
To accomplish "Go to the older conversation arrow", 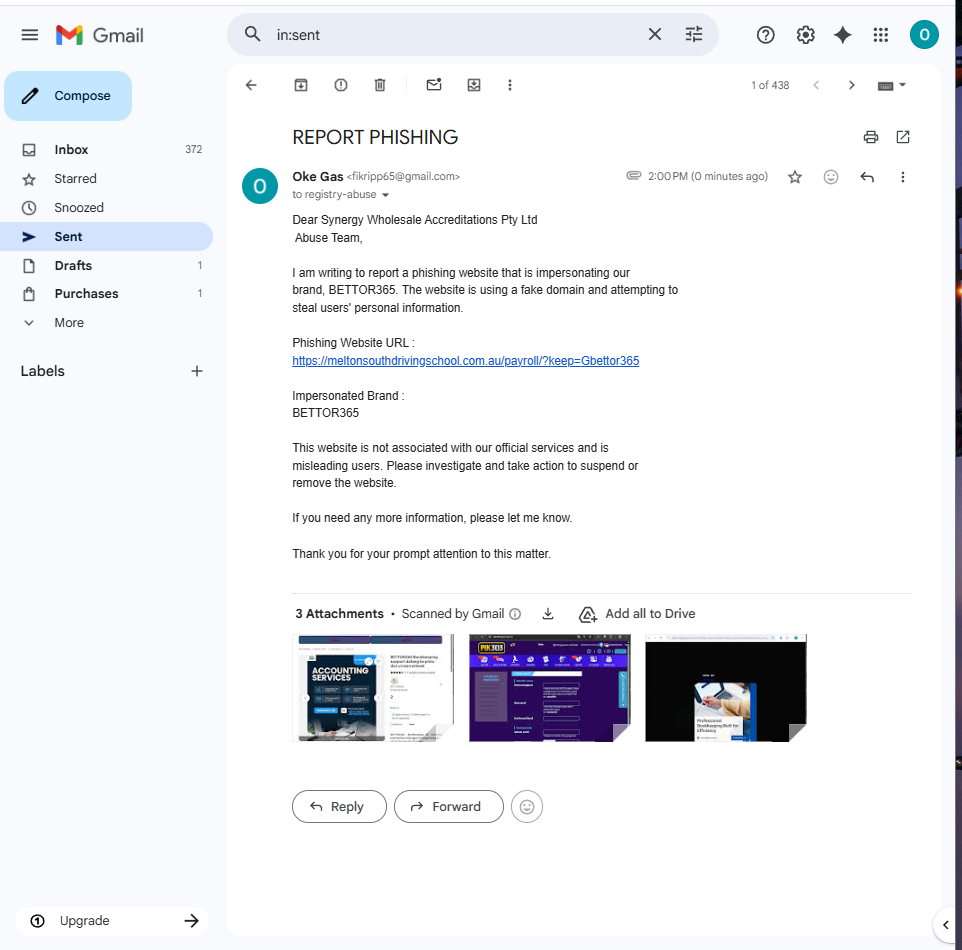I will click(x=852, y=85).
